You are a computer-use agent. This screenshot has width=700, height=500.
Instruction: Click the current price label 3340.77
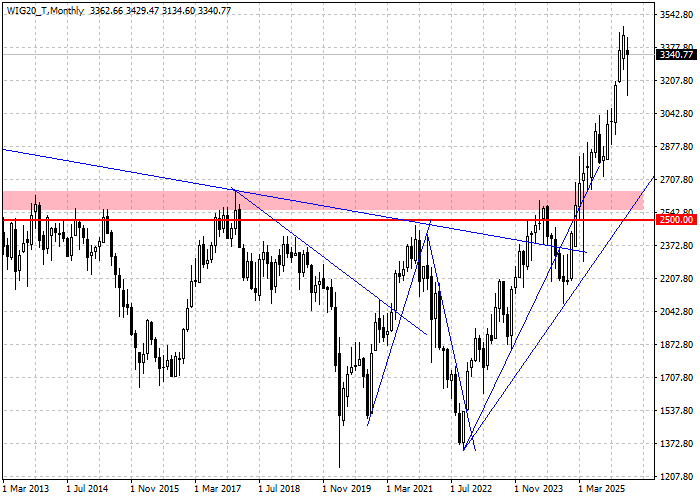(676, 55)
